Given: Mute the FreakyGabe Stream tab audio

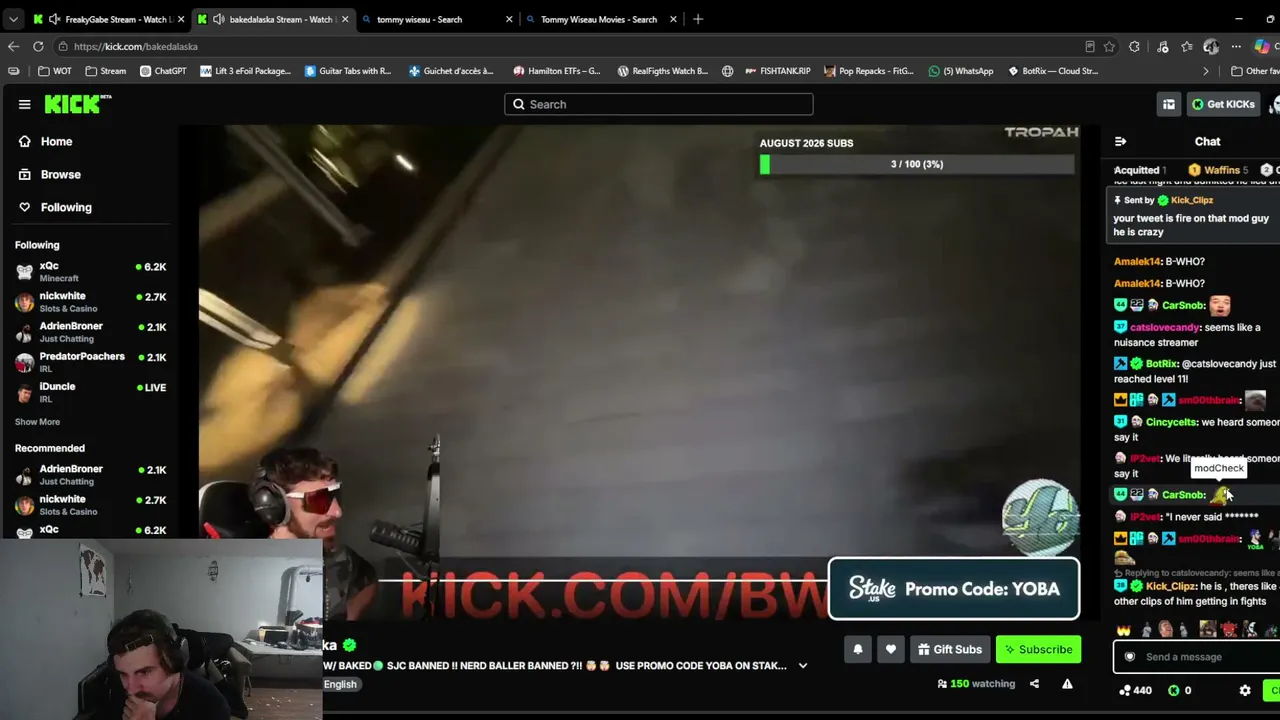Looking at the screenshot, I should pyautogui.click(x=54, y=19).
